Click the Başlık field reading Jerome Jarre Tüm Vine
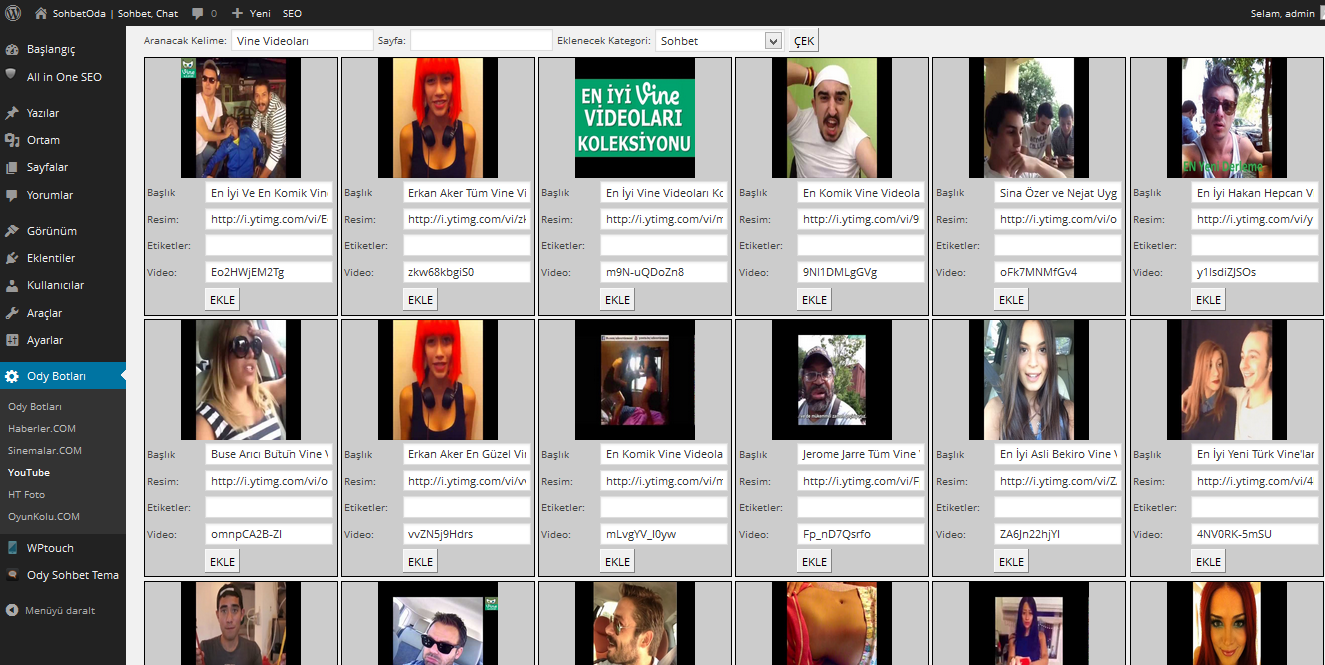1325x665 pixels. coord(861,454)
